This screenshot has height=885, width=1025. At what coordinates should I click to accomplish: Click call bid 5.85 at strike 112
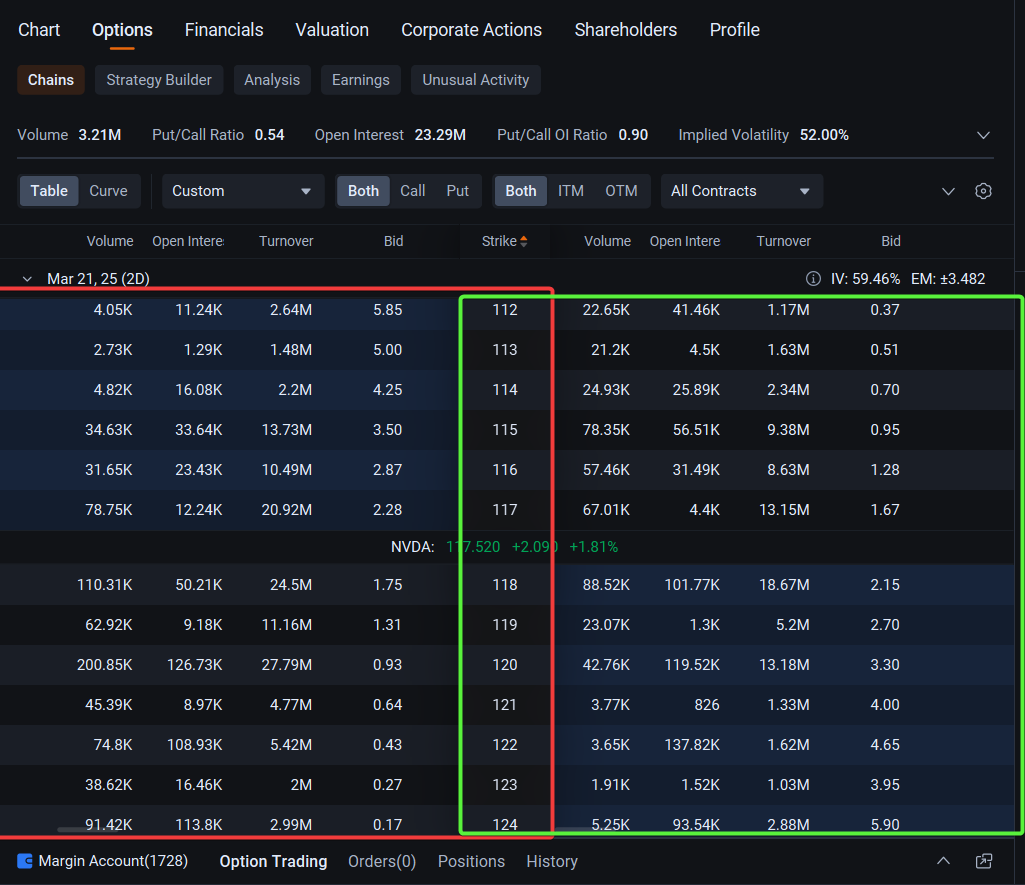coord(388,310)
